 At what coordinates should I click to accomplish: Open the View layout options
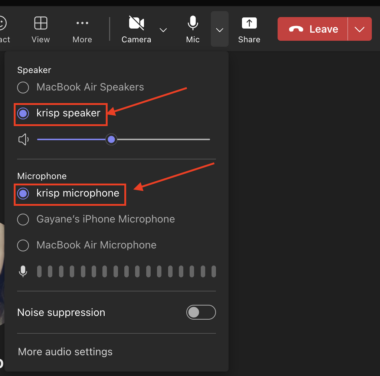click(41, 29)
